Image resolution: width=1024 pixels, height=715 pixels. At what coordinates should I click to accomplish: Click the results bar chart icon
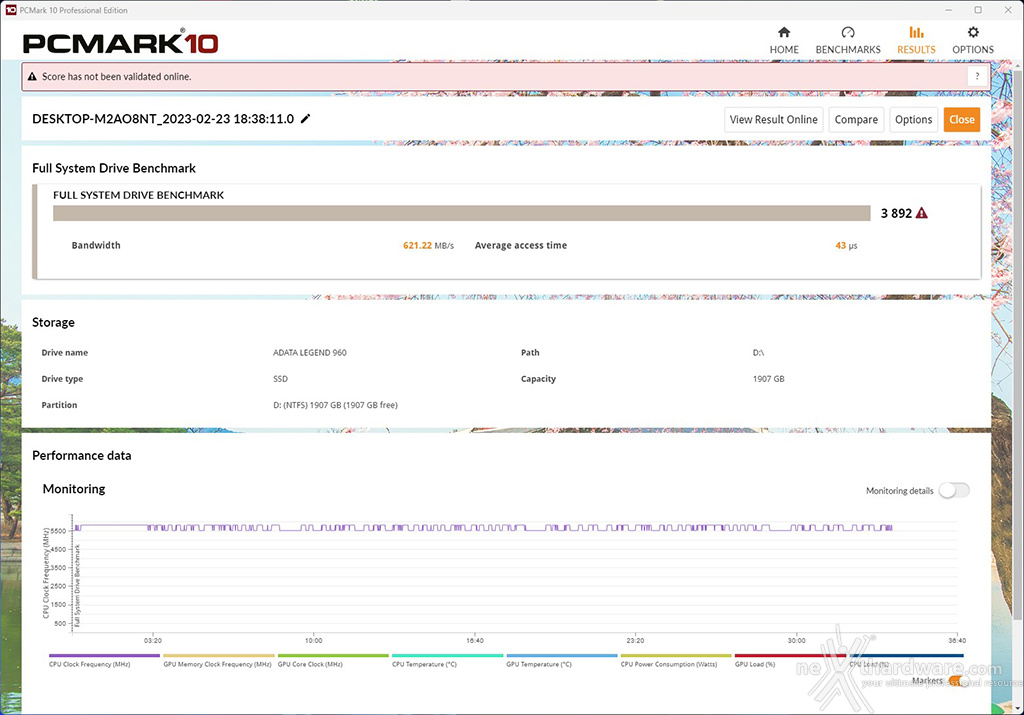(x=916, y=32)
